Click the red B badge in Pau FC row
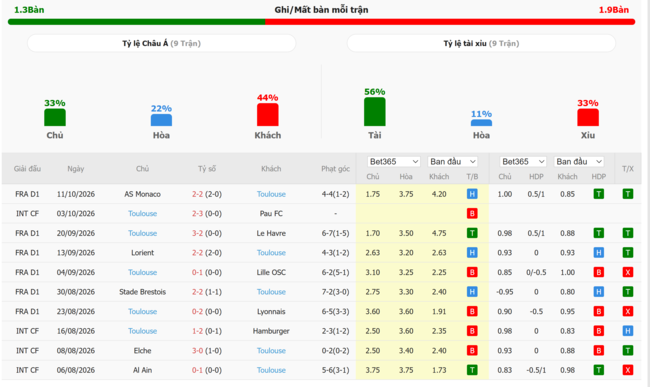The width and height of the screenshot is (650, 387). click(472, 213)
